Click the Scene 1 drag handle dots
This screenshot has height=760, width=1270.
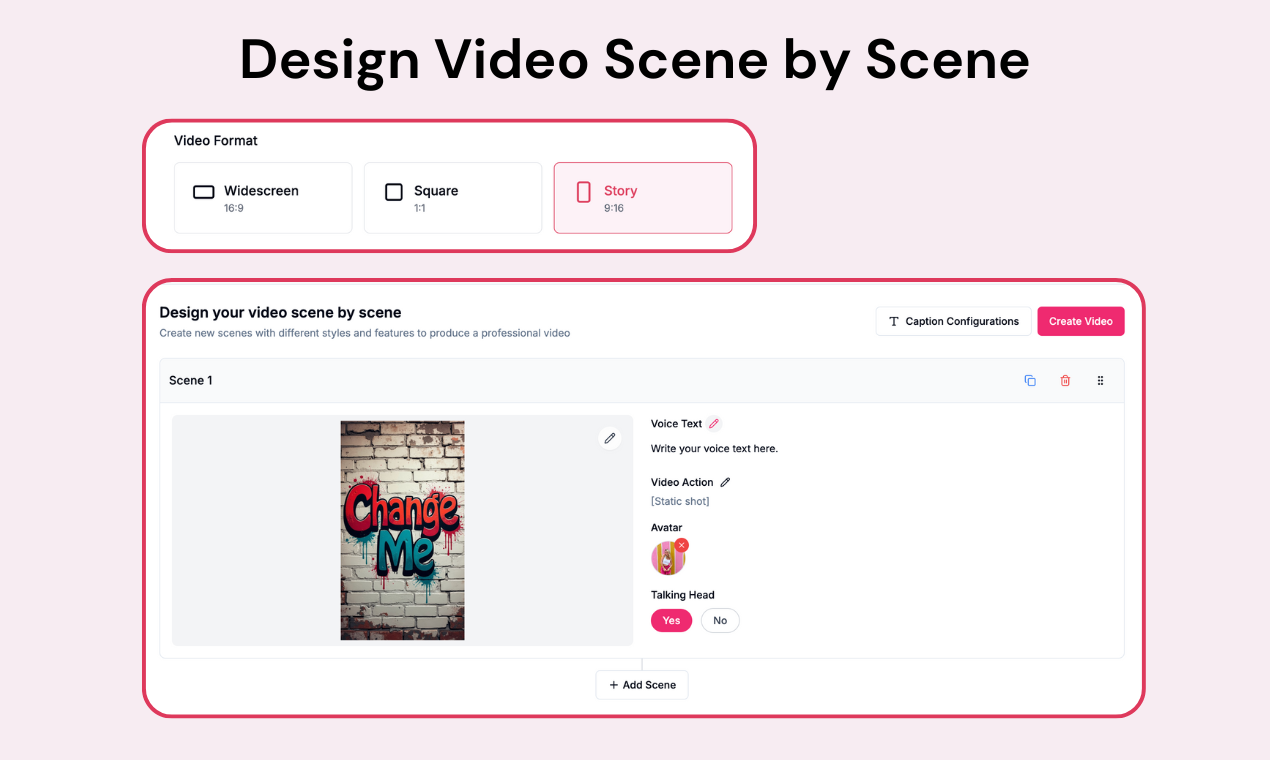(x=1100, y=381)
